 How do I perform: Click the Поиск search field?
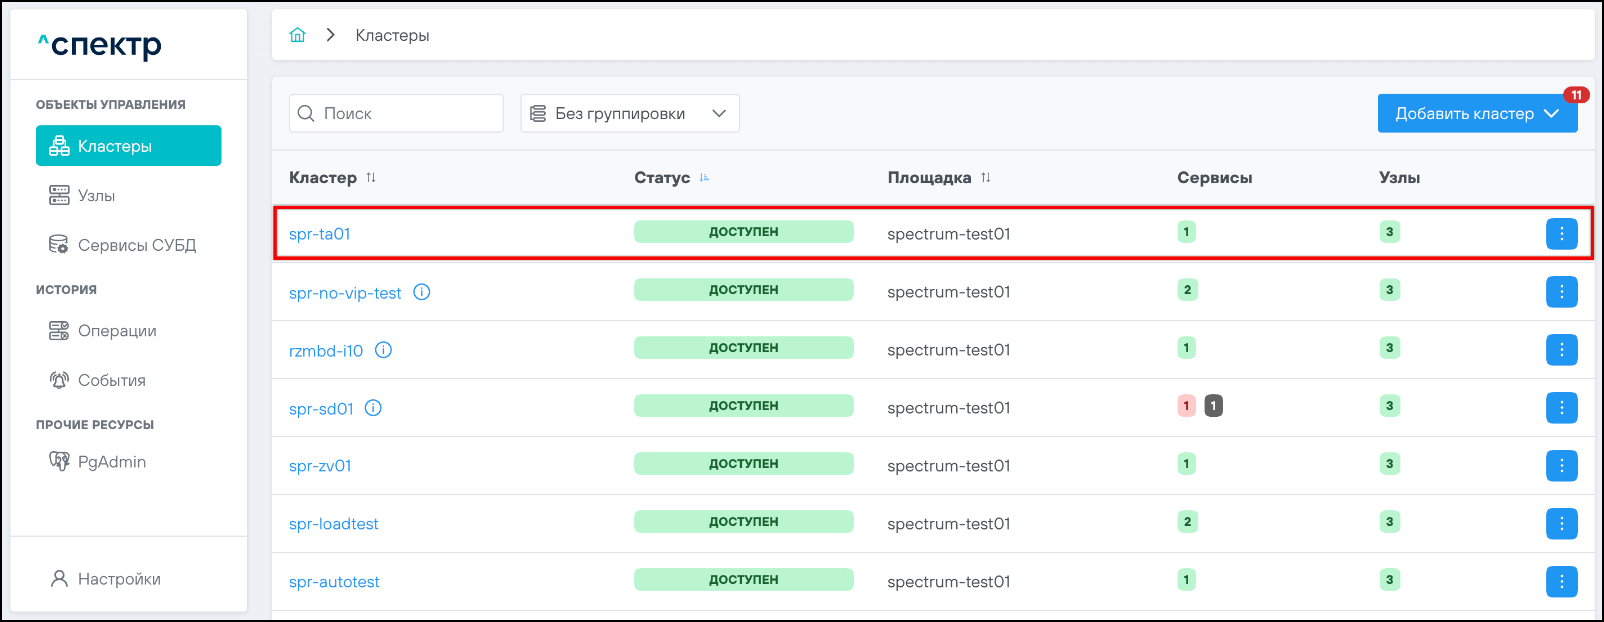click(396, 114)
